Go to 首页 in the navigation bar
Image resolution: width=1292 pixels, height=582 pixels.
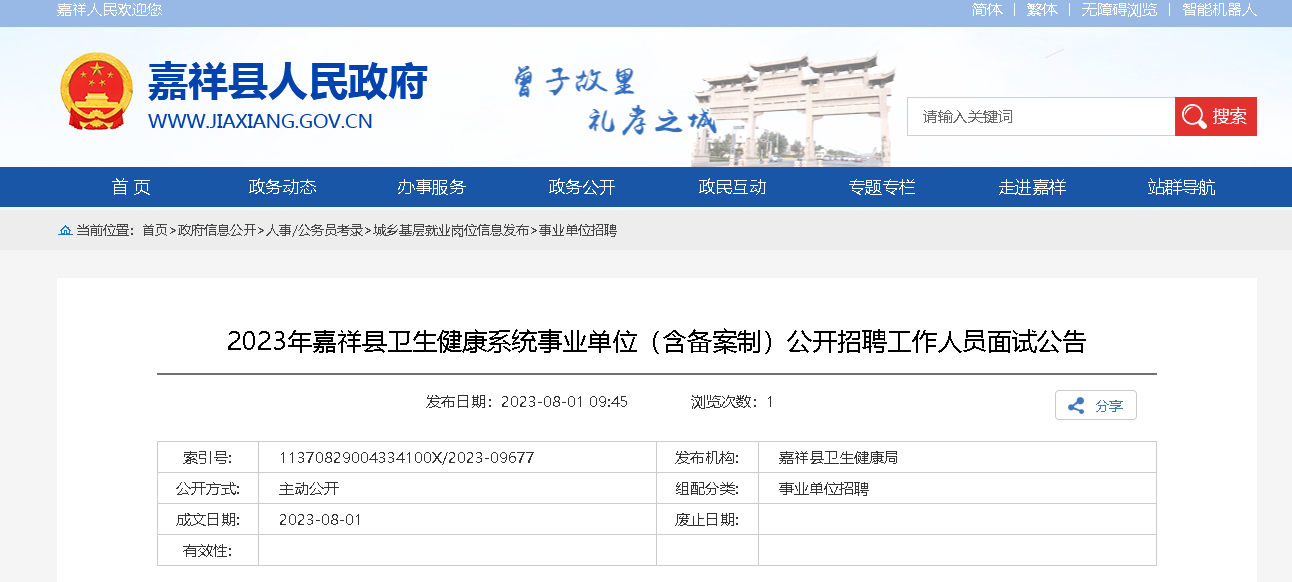coord(131,187)
